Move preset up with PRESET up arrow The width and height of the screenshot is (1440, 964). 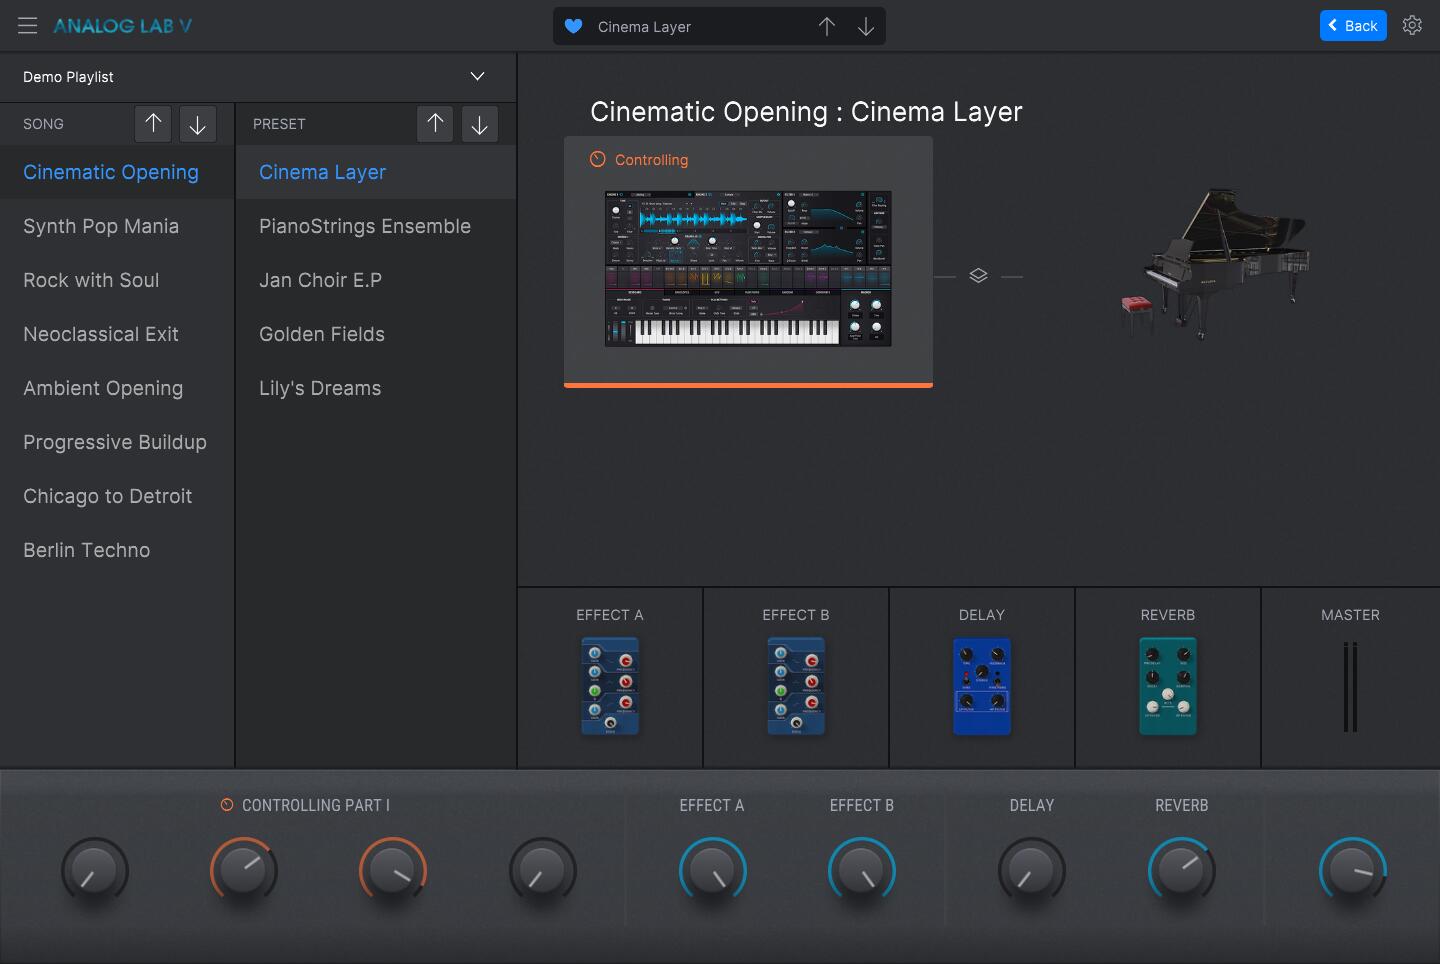(x=435, y=124)
